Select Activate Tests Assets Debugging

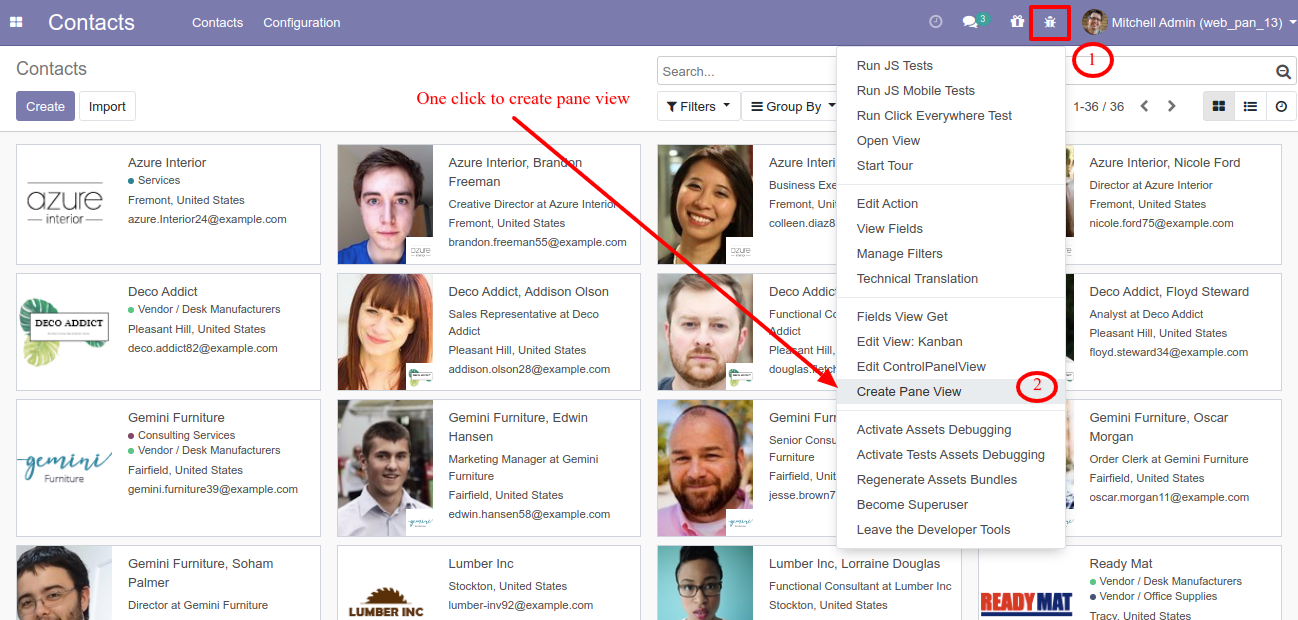click(951, 455)
